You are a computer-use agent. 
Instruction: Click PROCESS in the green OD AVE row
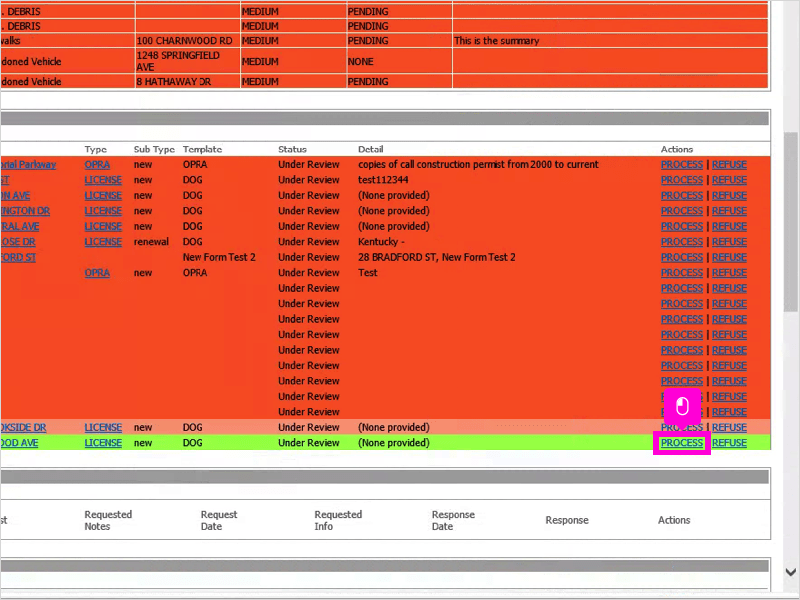[x=682, y=443]
